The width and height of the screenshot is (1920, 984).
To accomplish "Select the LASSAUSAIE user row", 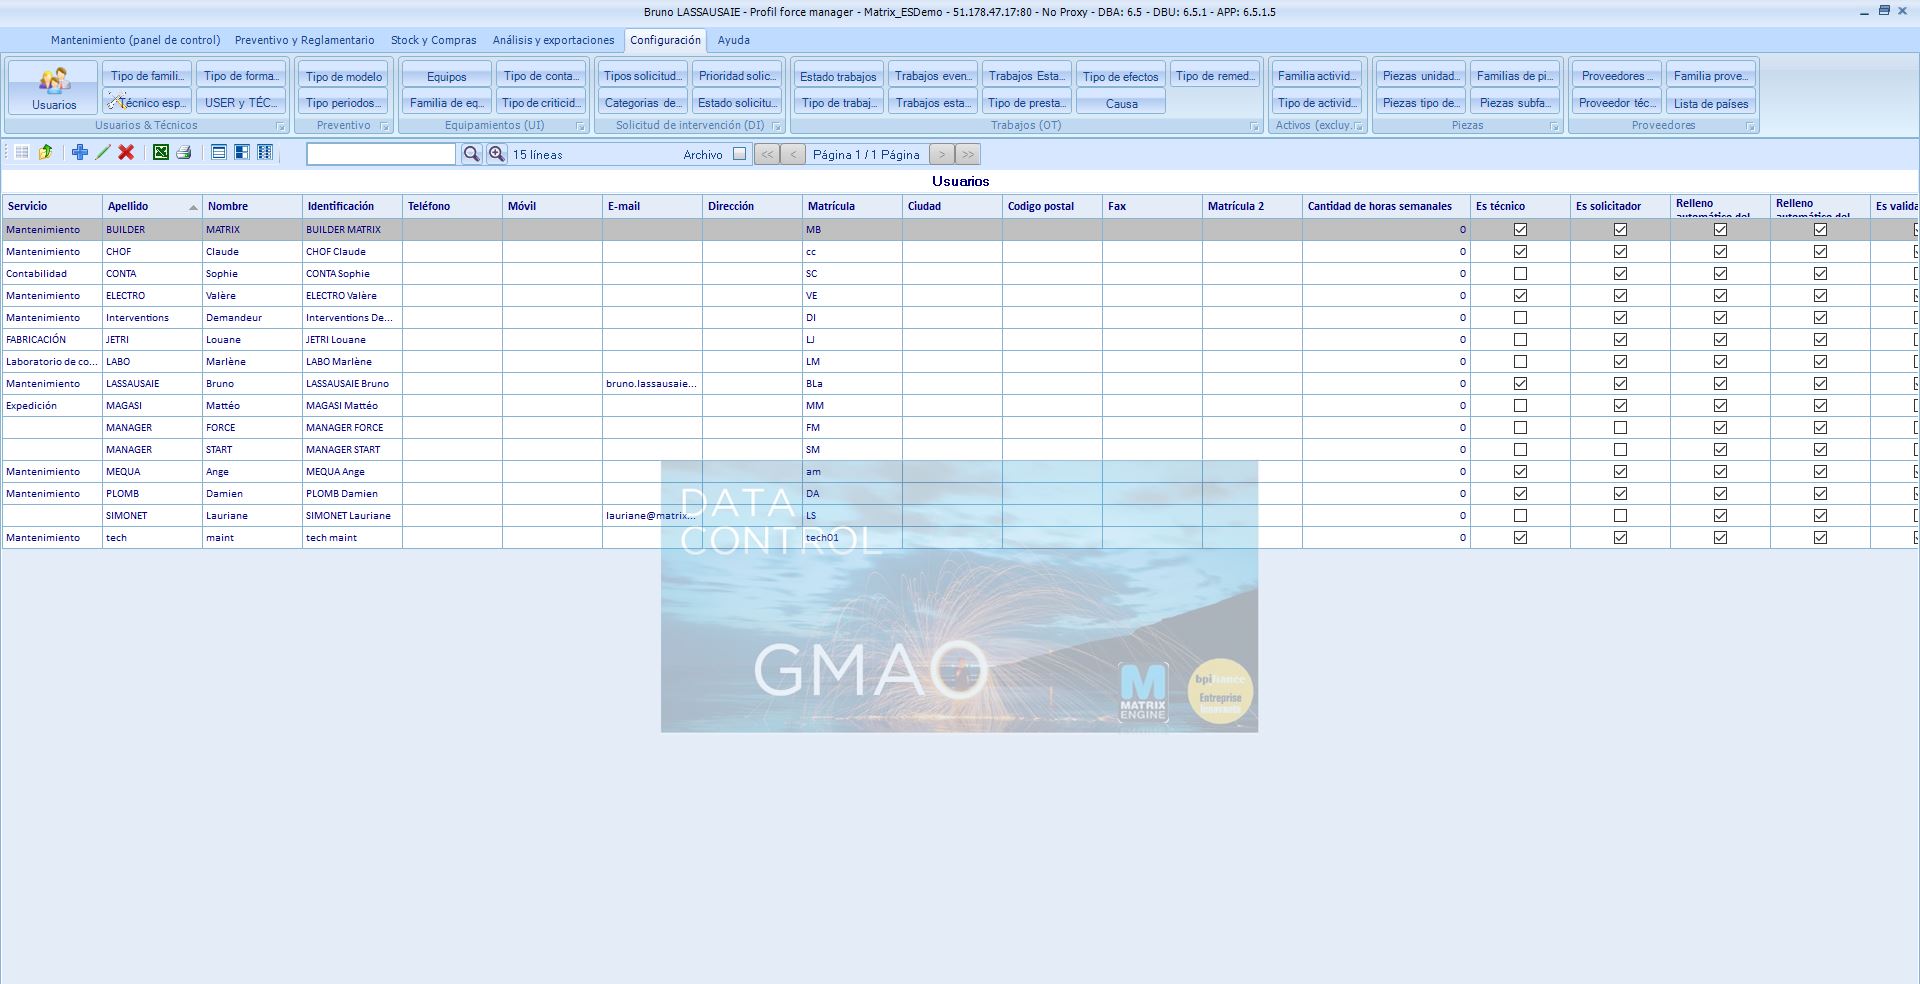I will (960, 384).
